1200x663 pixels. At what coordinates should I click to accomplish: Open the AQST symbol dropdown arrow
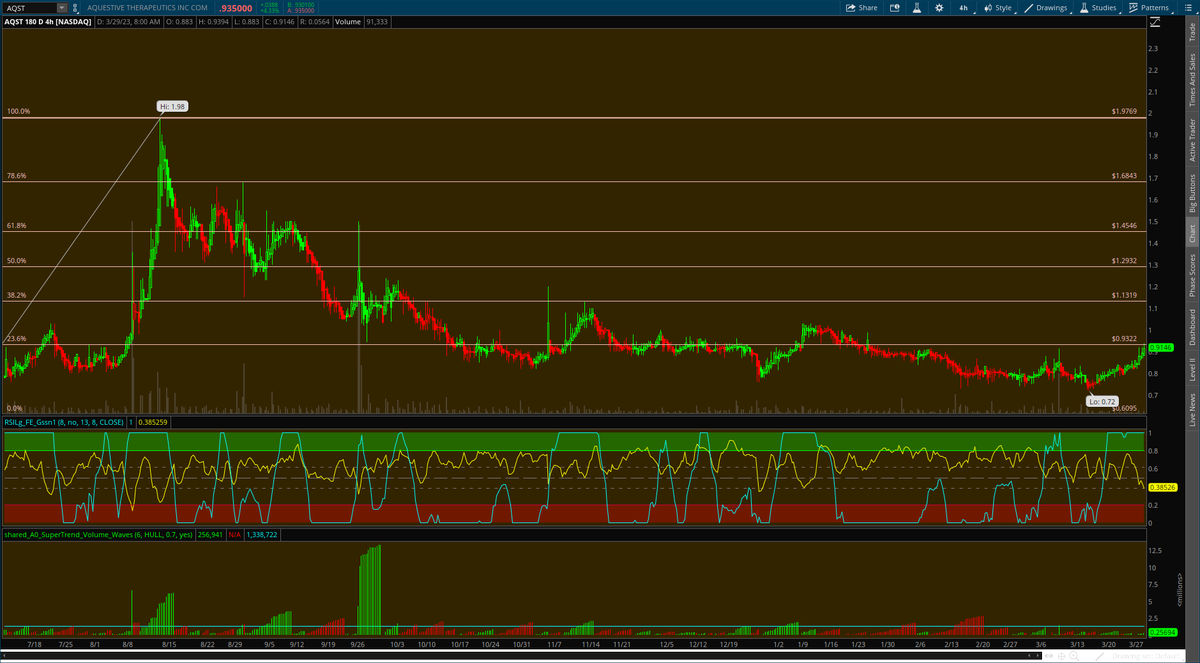[x=61, y=7]
